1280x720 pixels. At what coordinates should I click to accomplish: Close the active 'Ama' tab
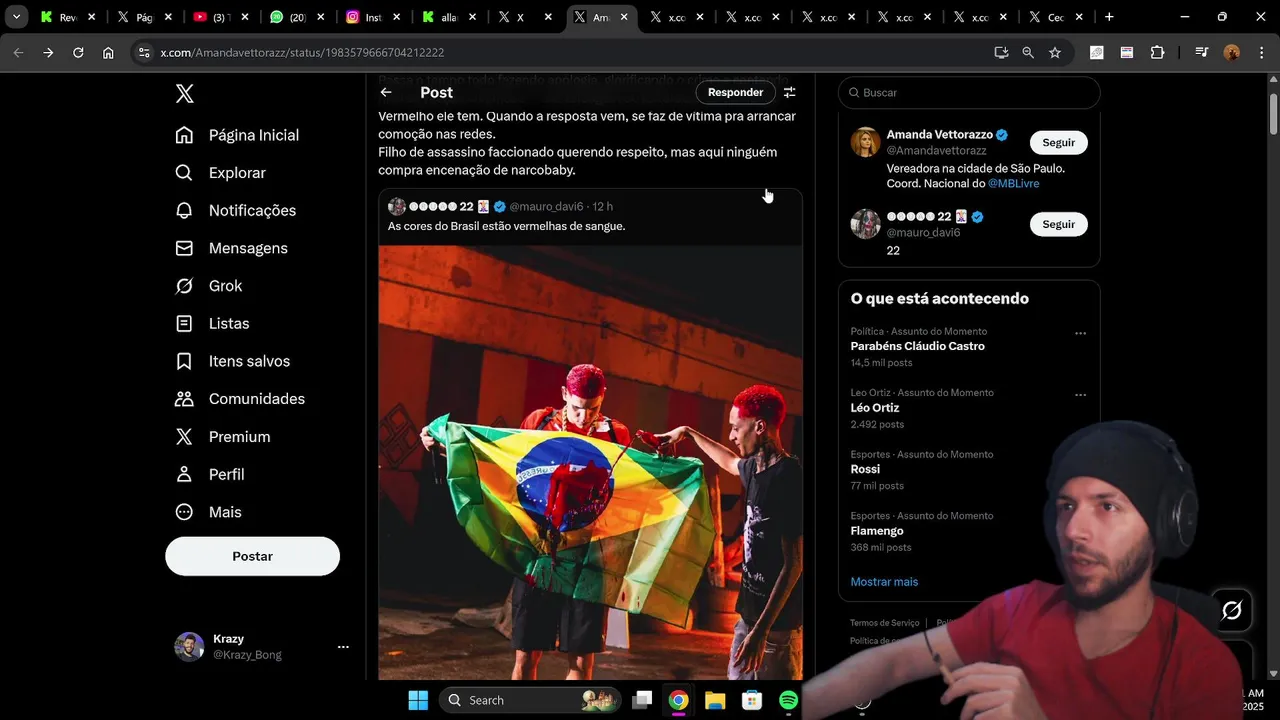click(625, 17)
